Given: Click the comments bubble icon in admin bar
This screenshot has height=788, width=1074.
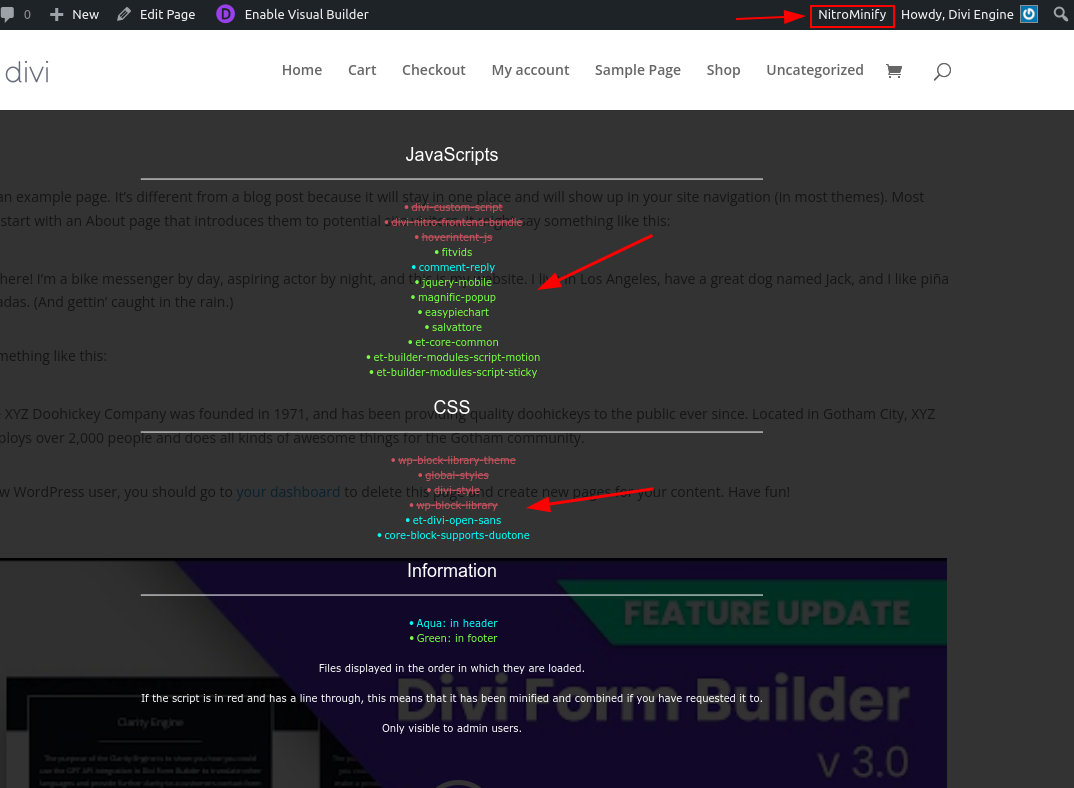Looking at the screenshot, I should click(8, 15).
